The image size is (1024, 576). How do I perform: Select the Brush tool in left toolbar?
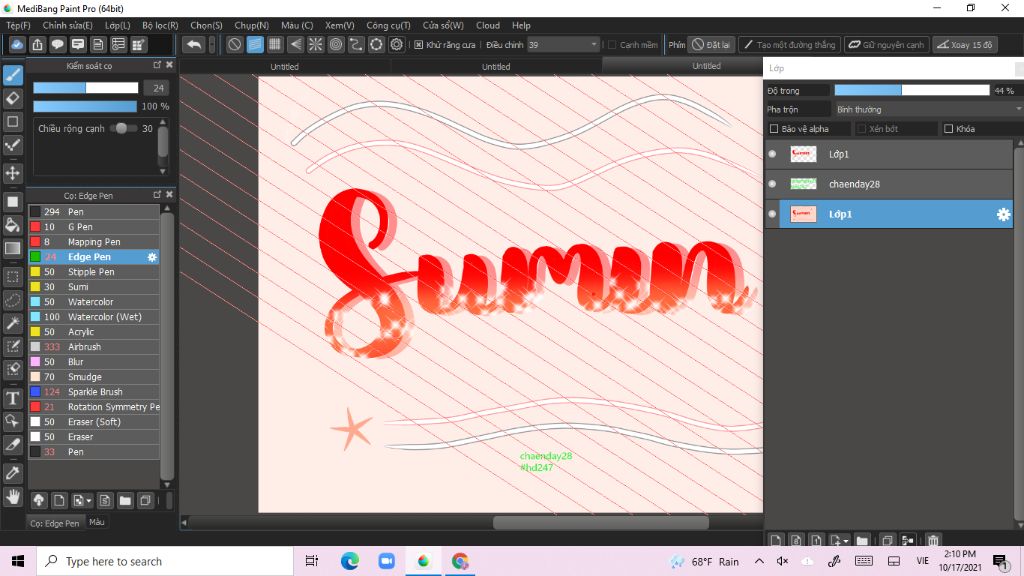pos(13,75)
